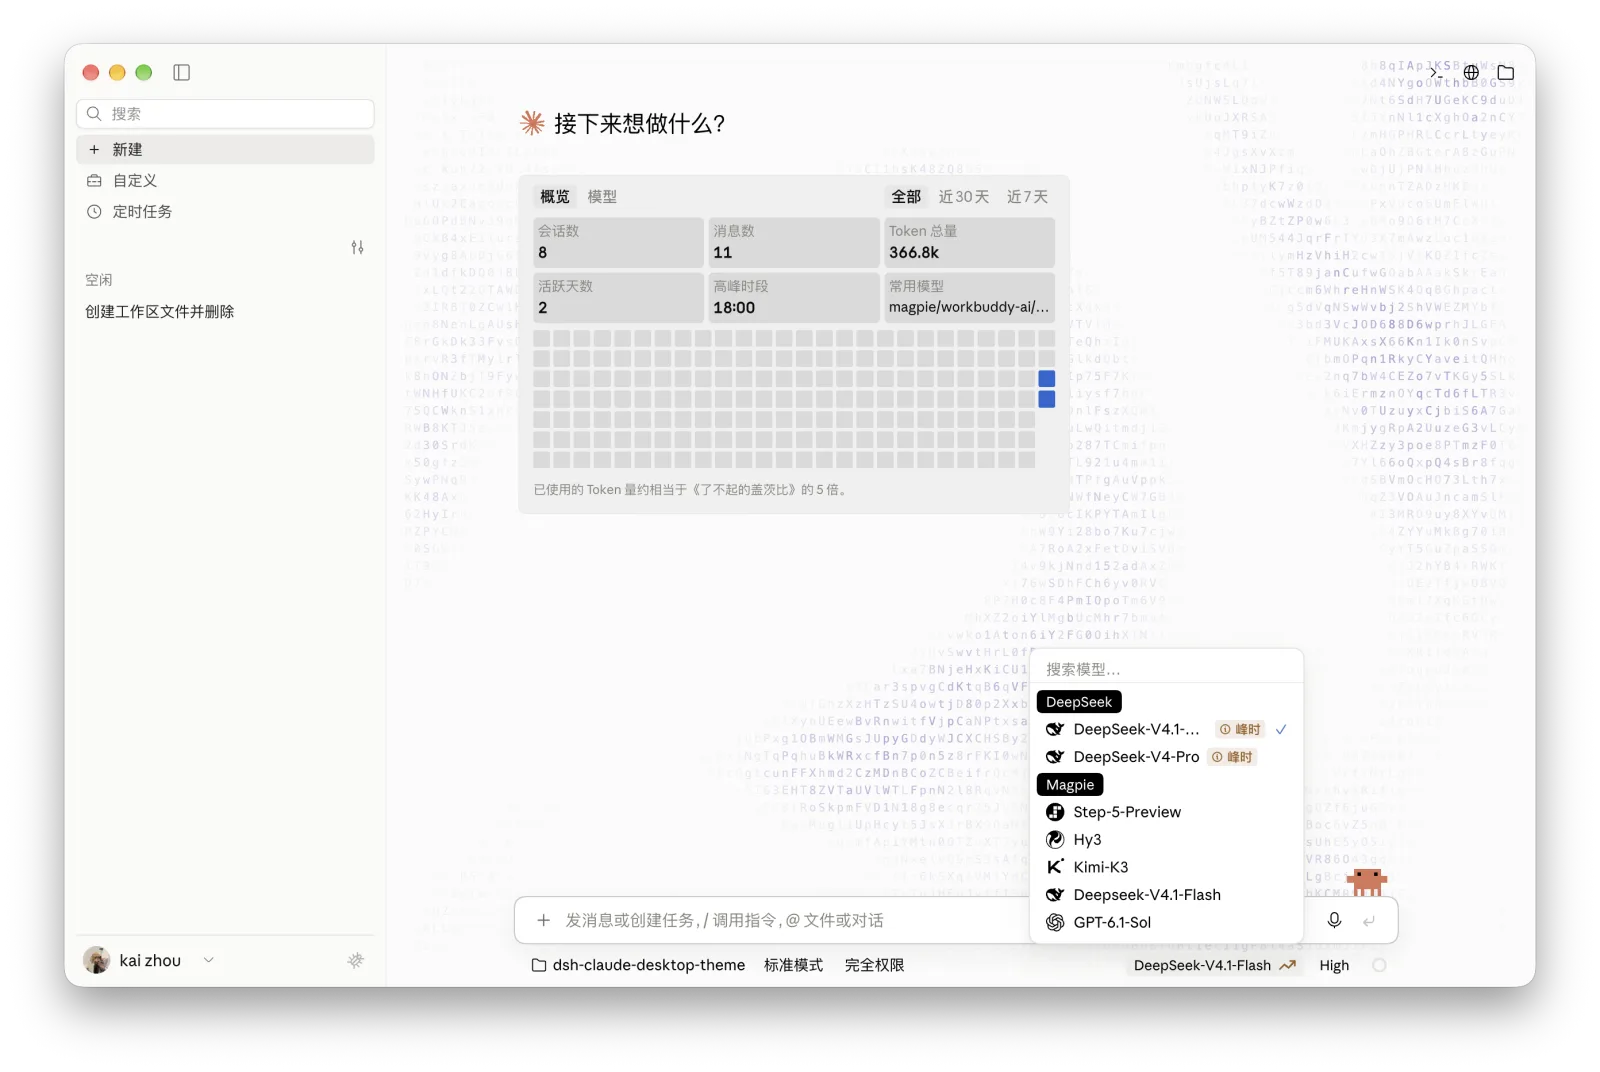The image size is (1600, 1072).
Task: Click the whale logo of Deepseek-V4.1-Flash row
Action: (x=1055, y=895)
